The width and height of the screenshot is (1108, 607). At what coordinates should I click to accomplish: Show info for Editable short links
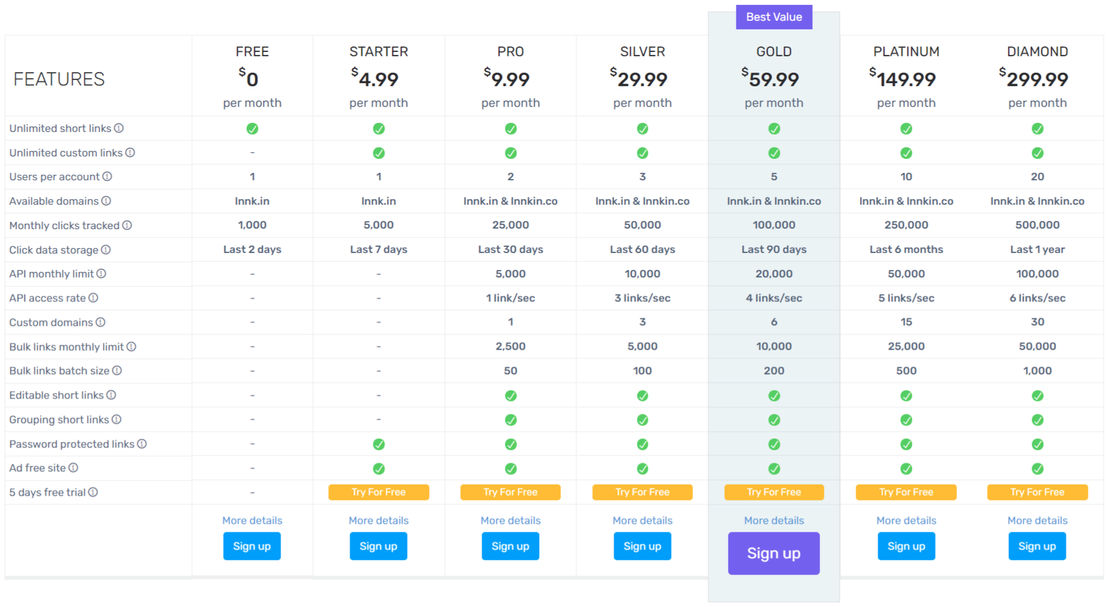pyautogui.click(x=111, y=395)
